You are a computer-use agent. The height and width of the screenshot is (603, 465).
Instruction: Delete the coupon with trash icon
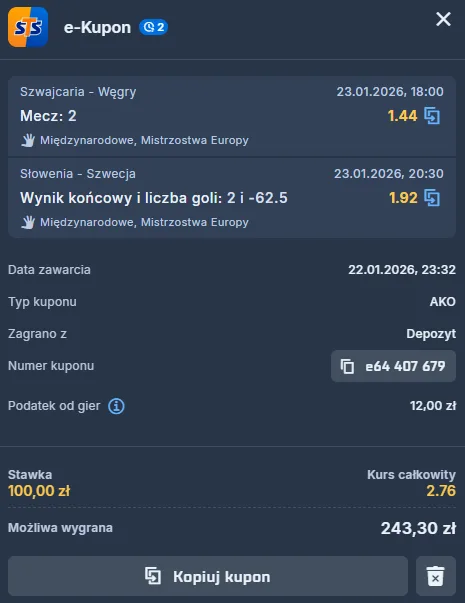[436, 576]
